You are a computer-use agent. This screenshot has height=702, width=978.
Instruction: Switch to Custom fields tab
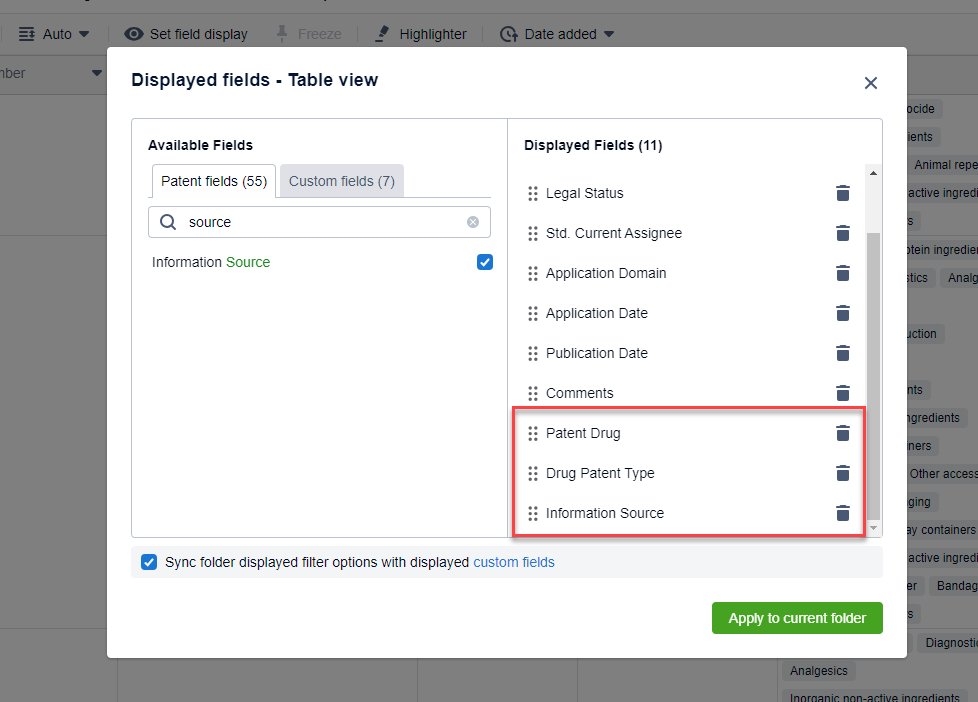(x=341, y=181)
